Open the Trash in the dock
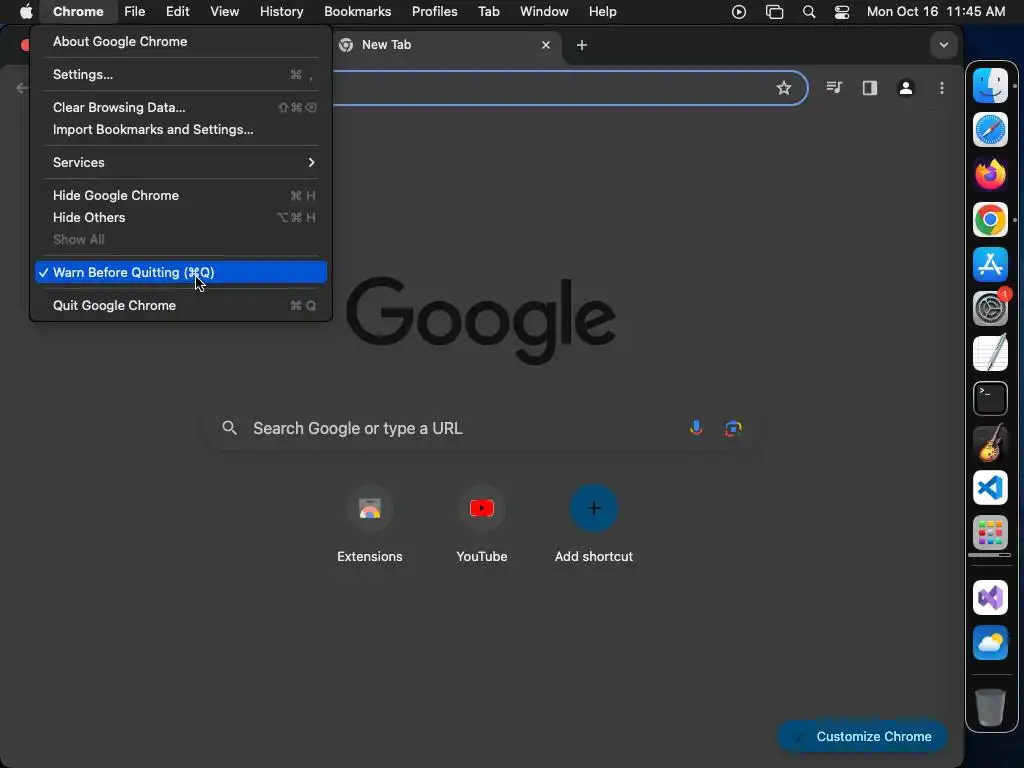 pyautogui.click(x=990, y=707)
